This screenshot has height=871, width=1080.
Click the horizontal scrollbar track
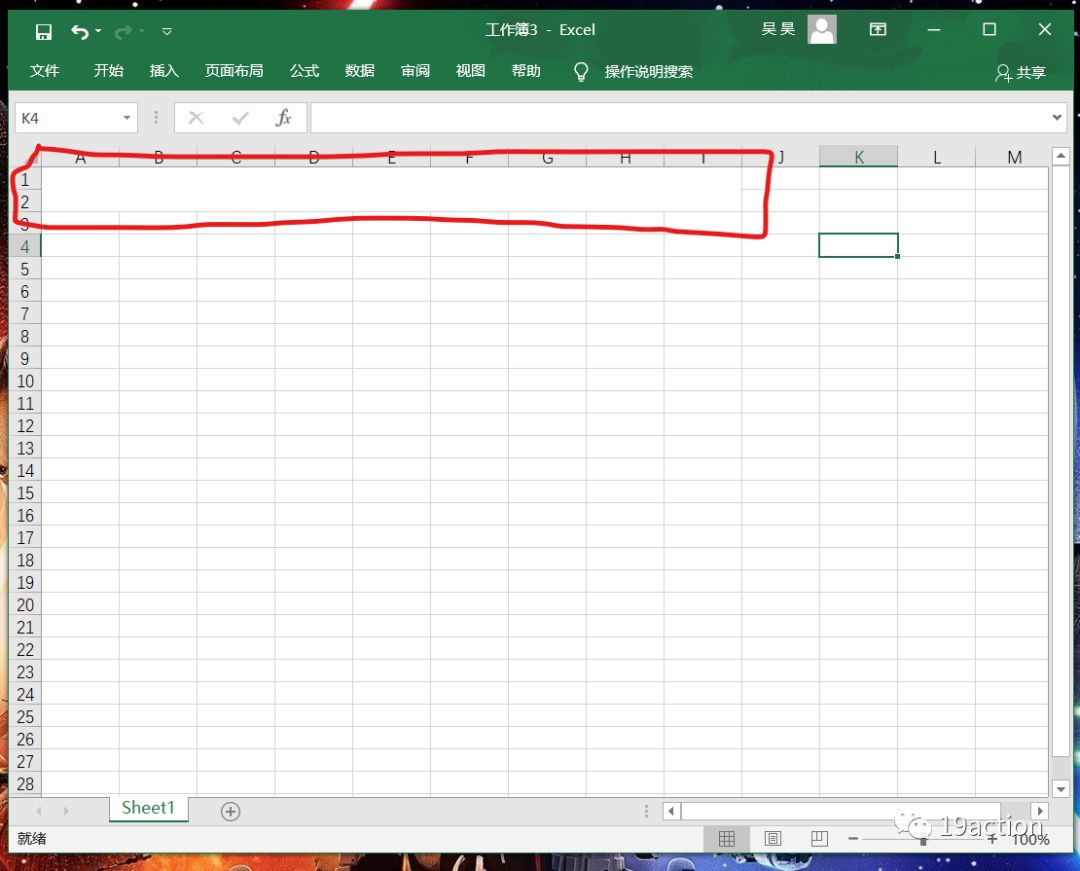pos(855,811)
